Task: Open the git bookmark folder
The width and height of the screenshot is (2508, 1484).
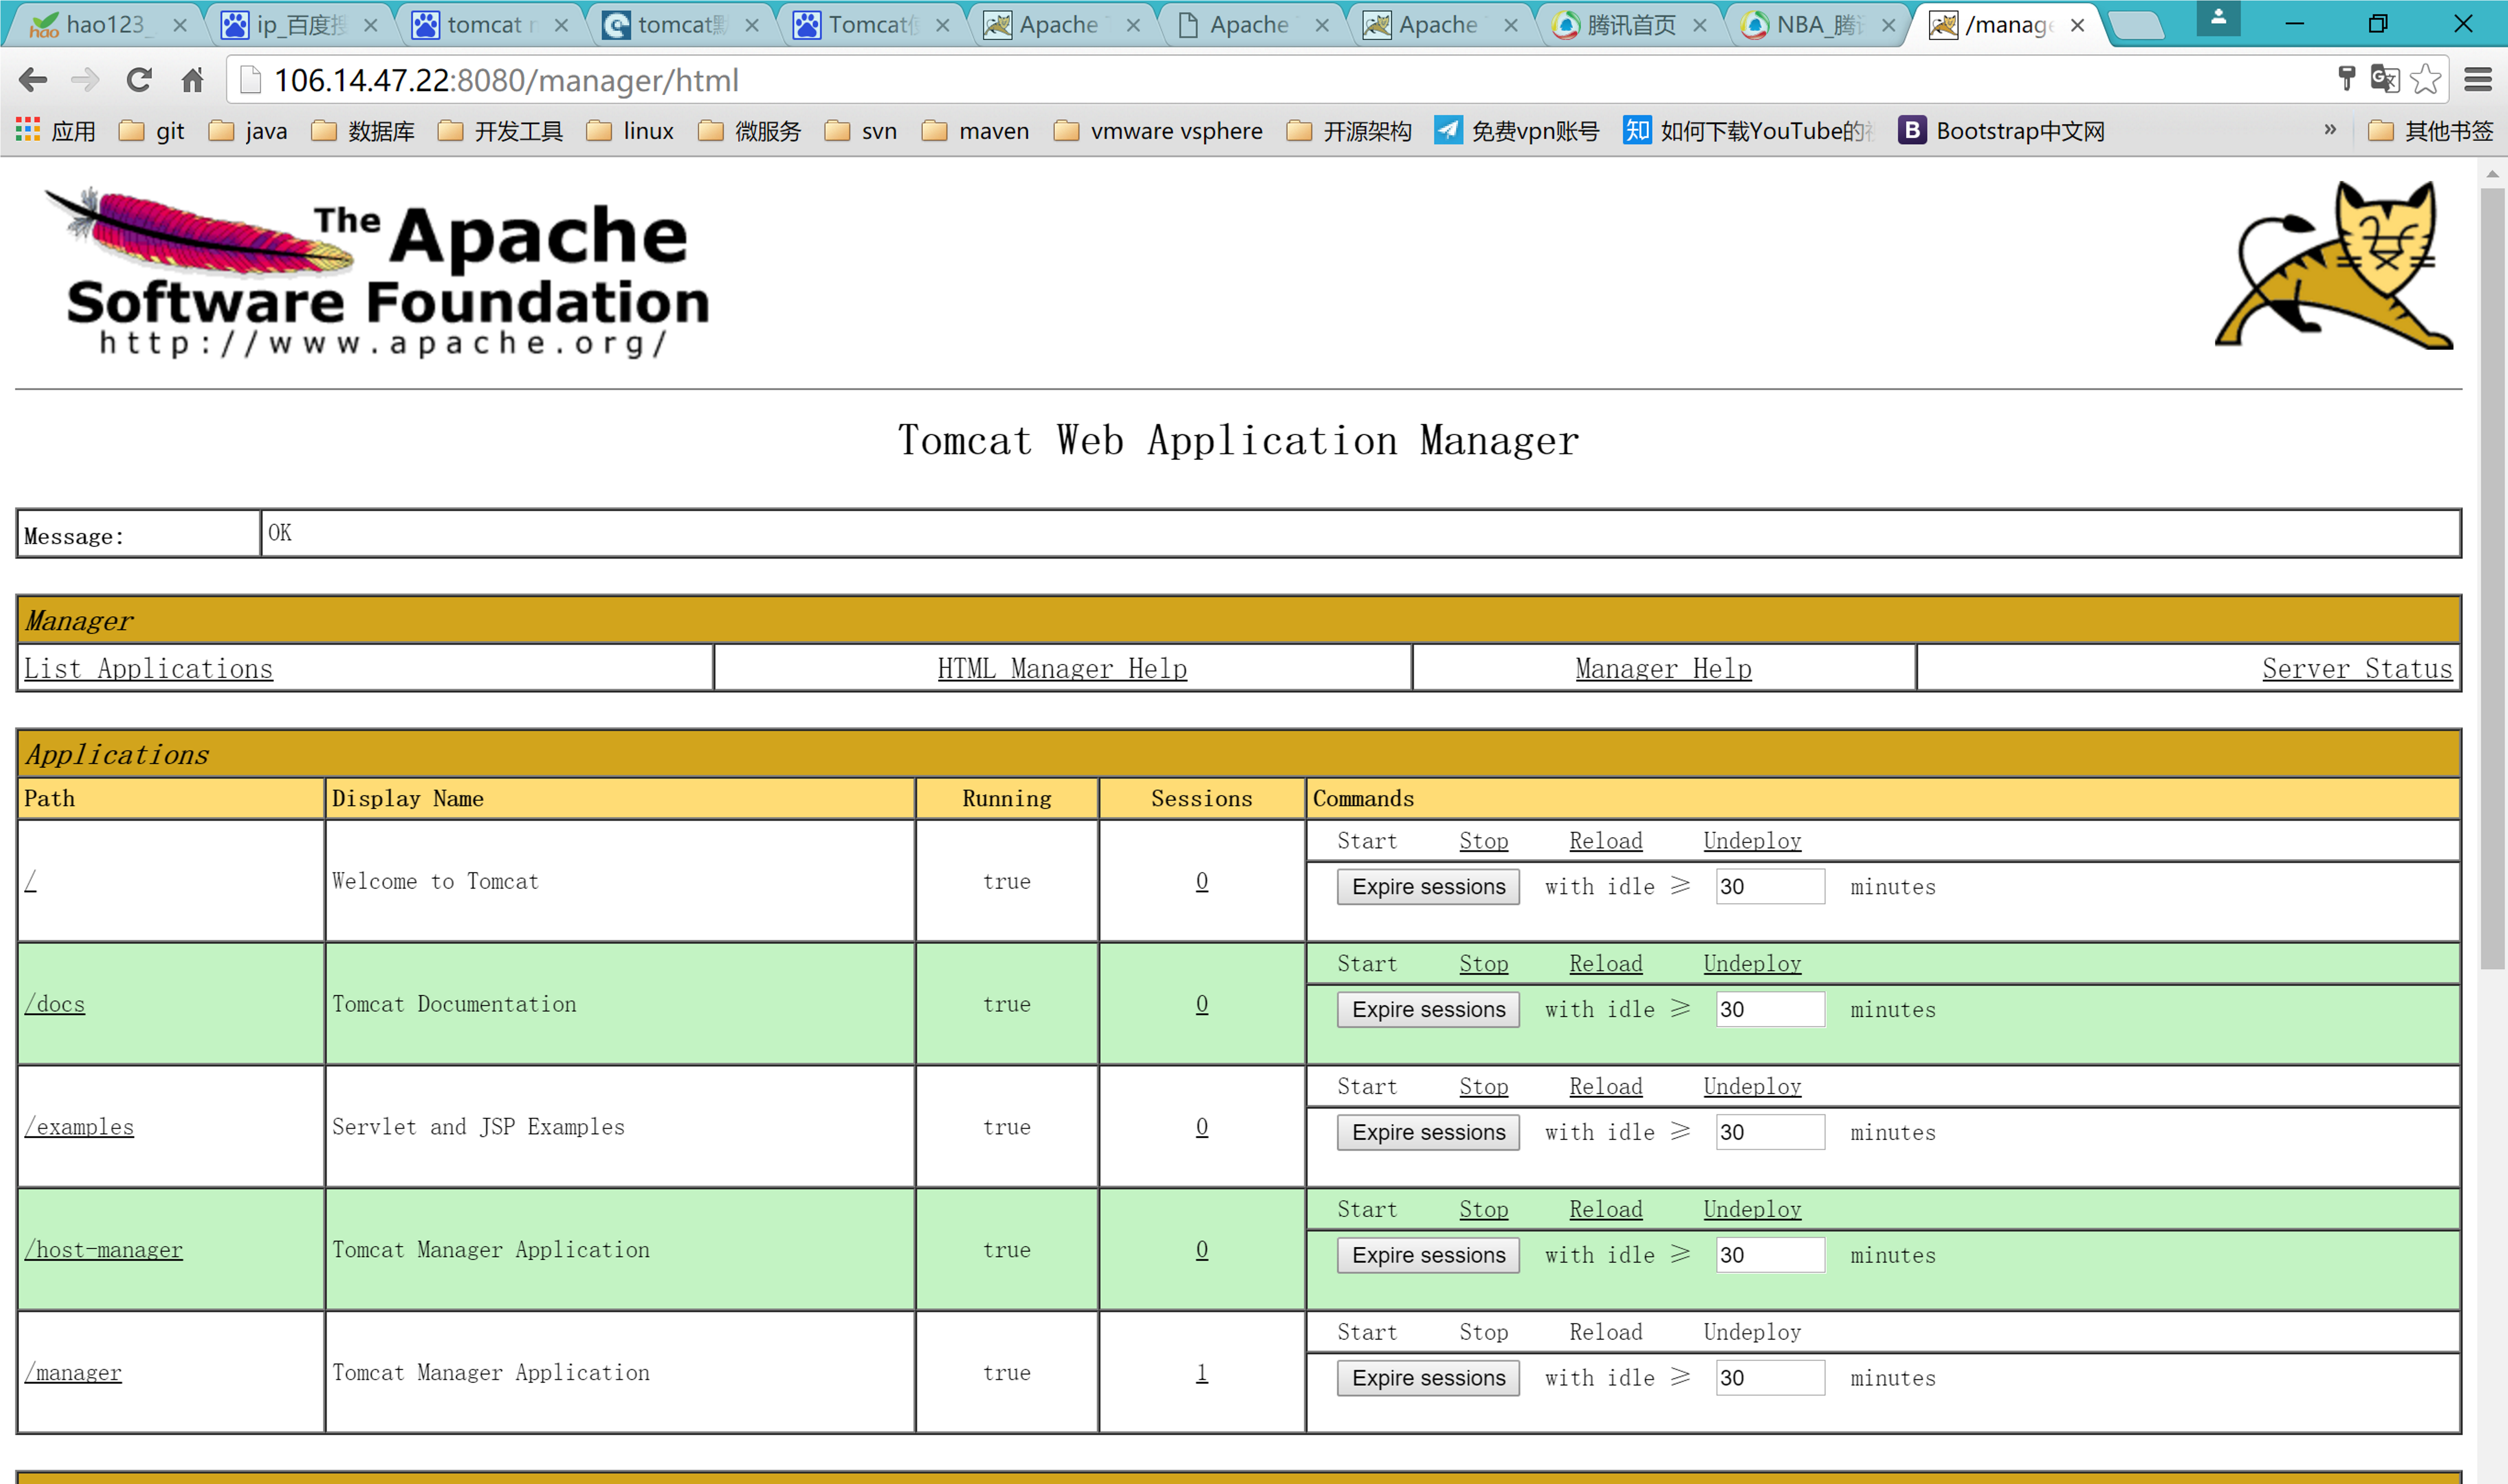Action: (x=152, y=131)
